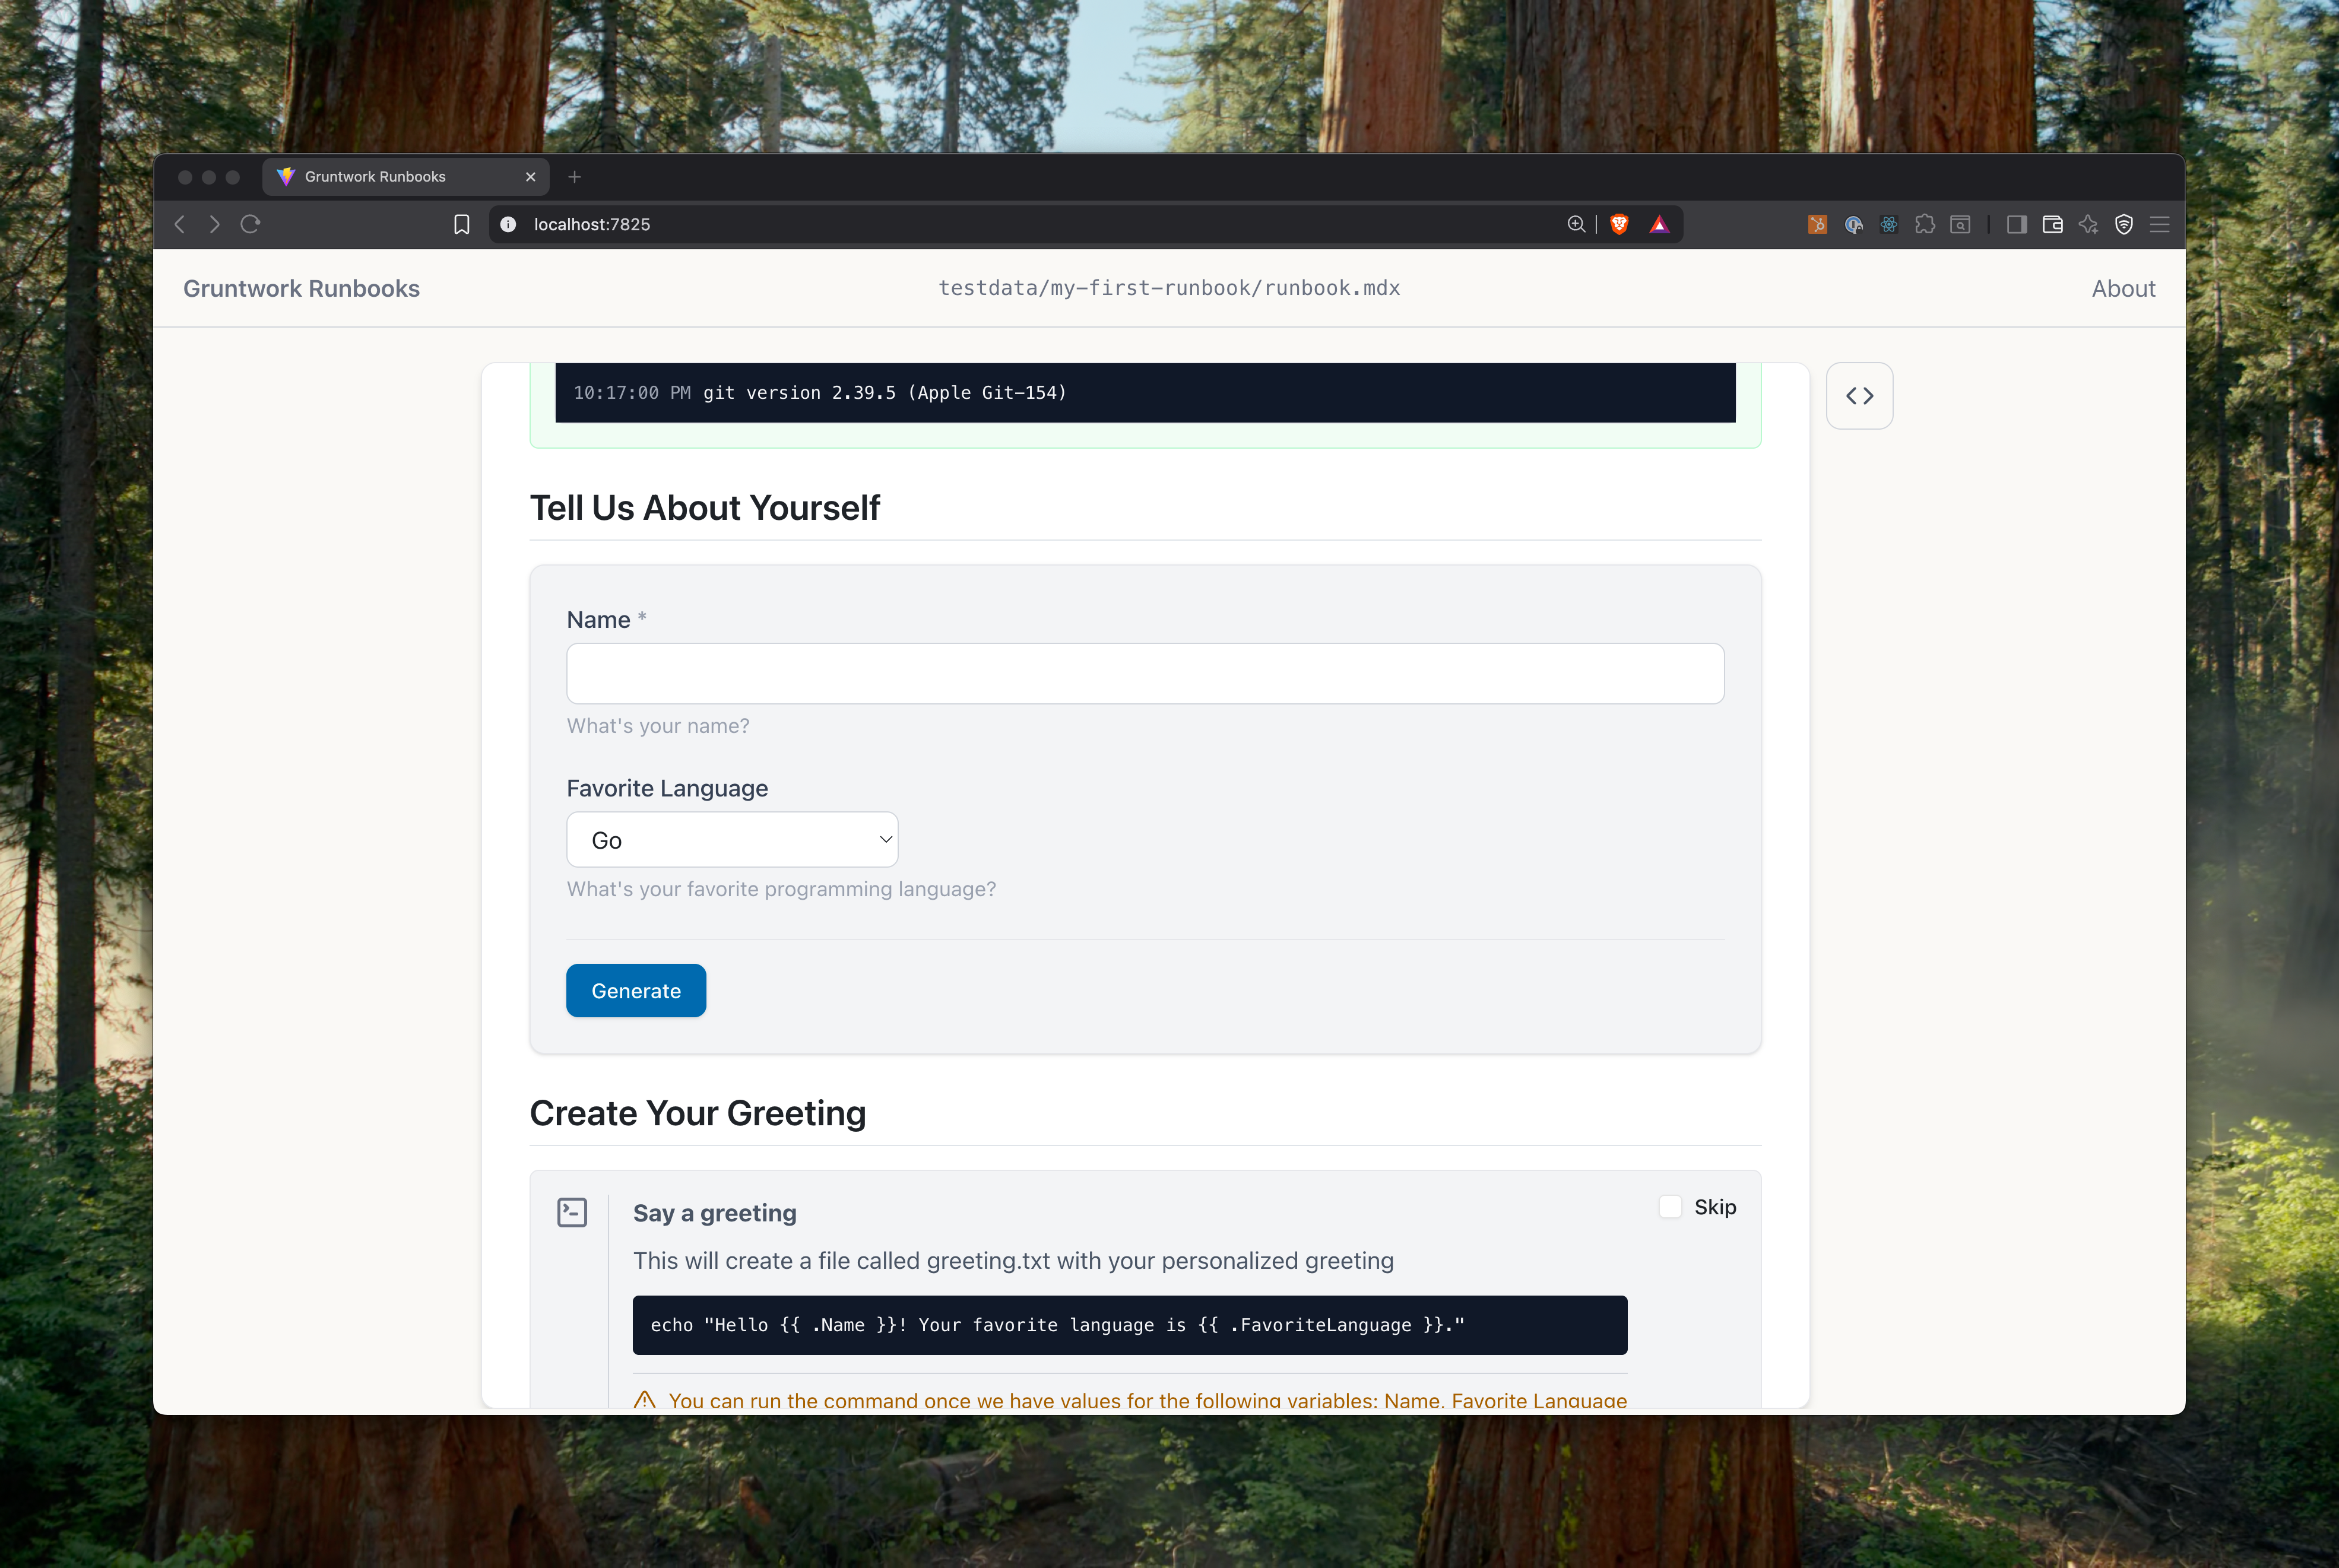Open the extensions puzzle piece menu
The image size is (2339, 1568).
coord(1924,224)
